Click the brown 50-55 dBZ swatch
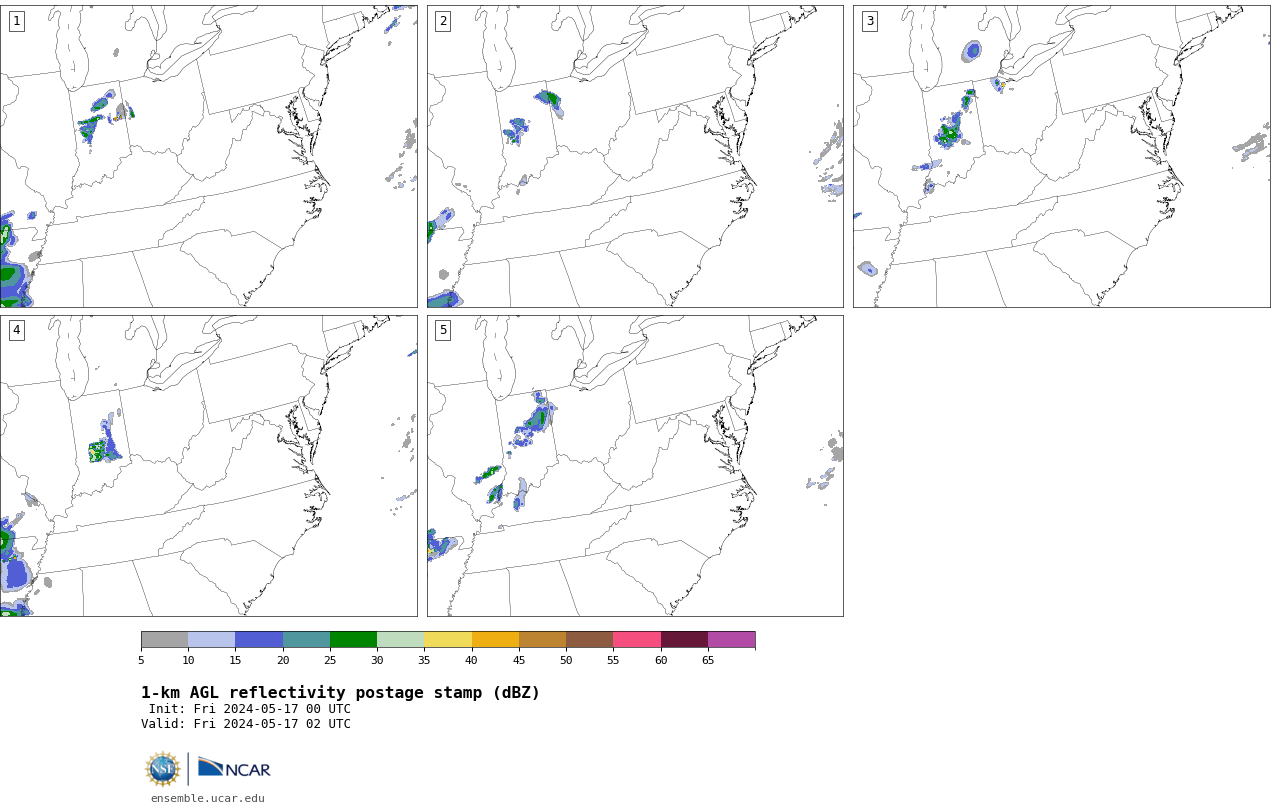Screen dimensions: 1280x809 tap(589, 640)
